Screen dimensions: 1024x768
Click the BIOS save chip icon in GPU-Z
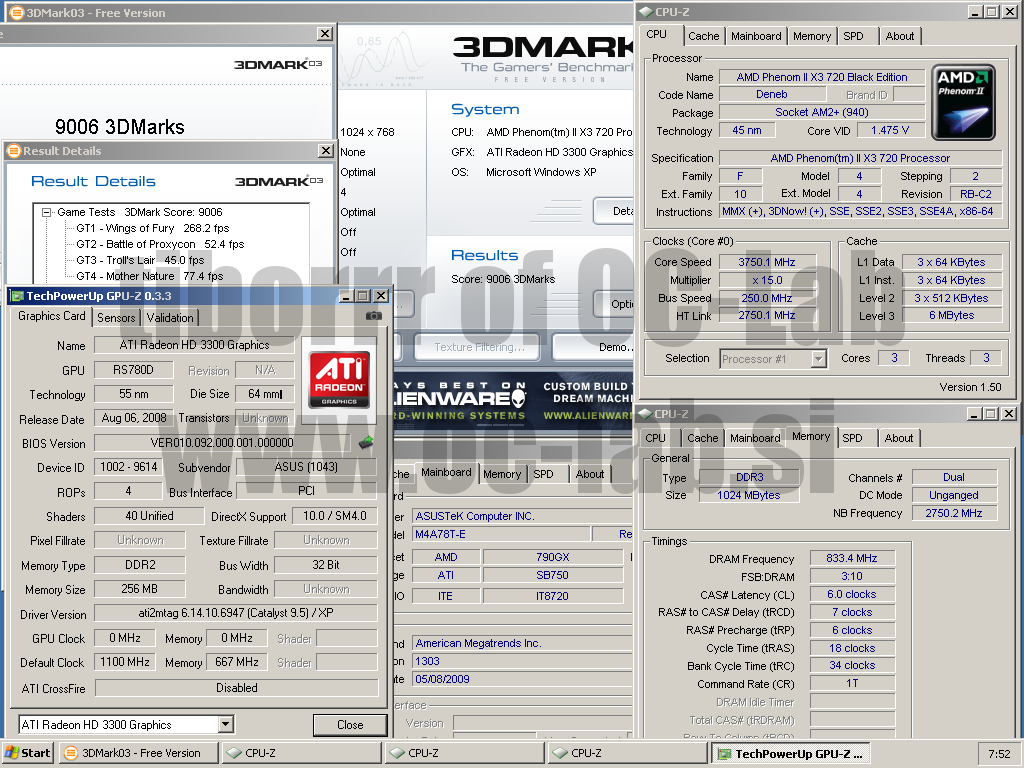tap(366, 443)
